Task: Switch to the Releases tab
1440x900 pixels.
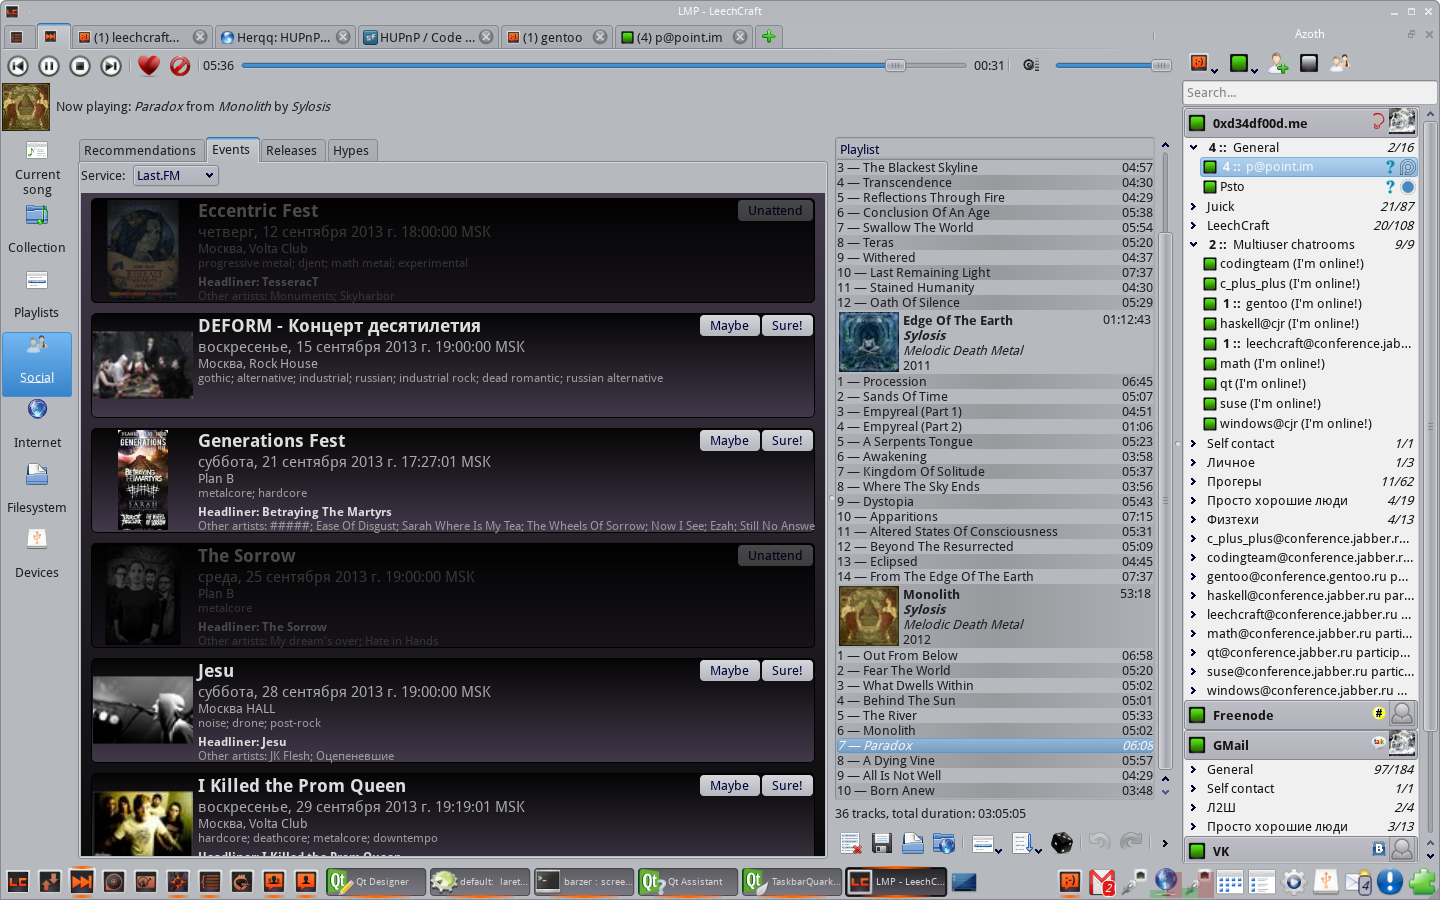Action: [x=291, y=150]
